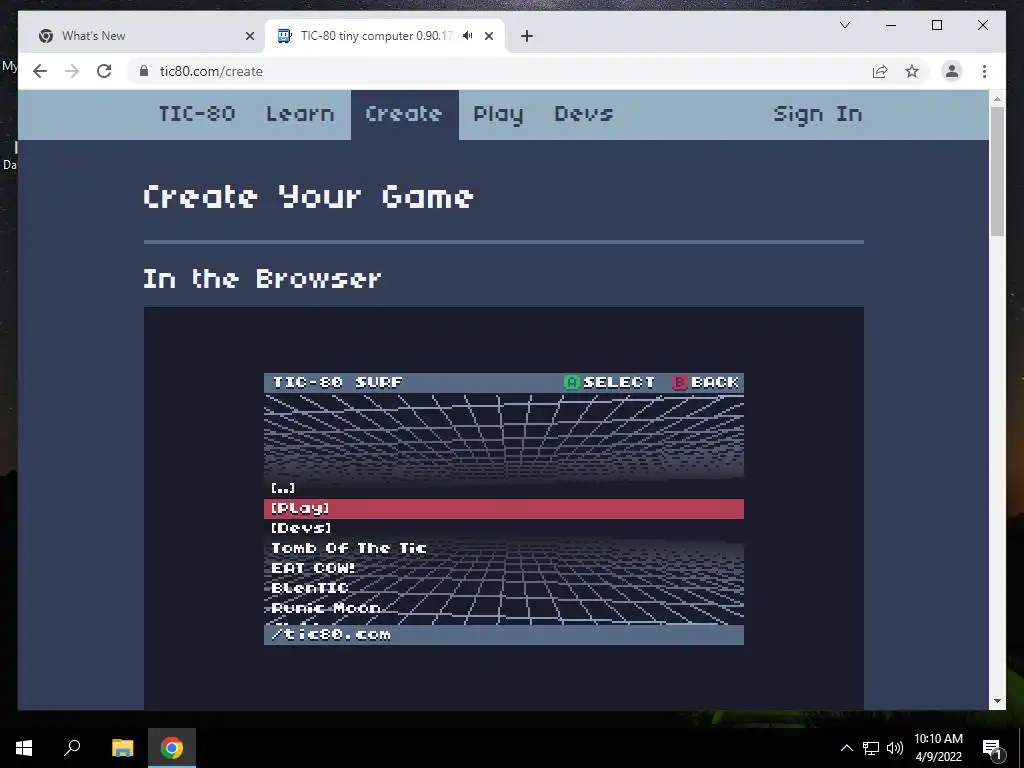Viewport: 1024px width, 768px height.
Task: Open the Play nav item
Action: pos(498,115)
